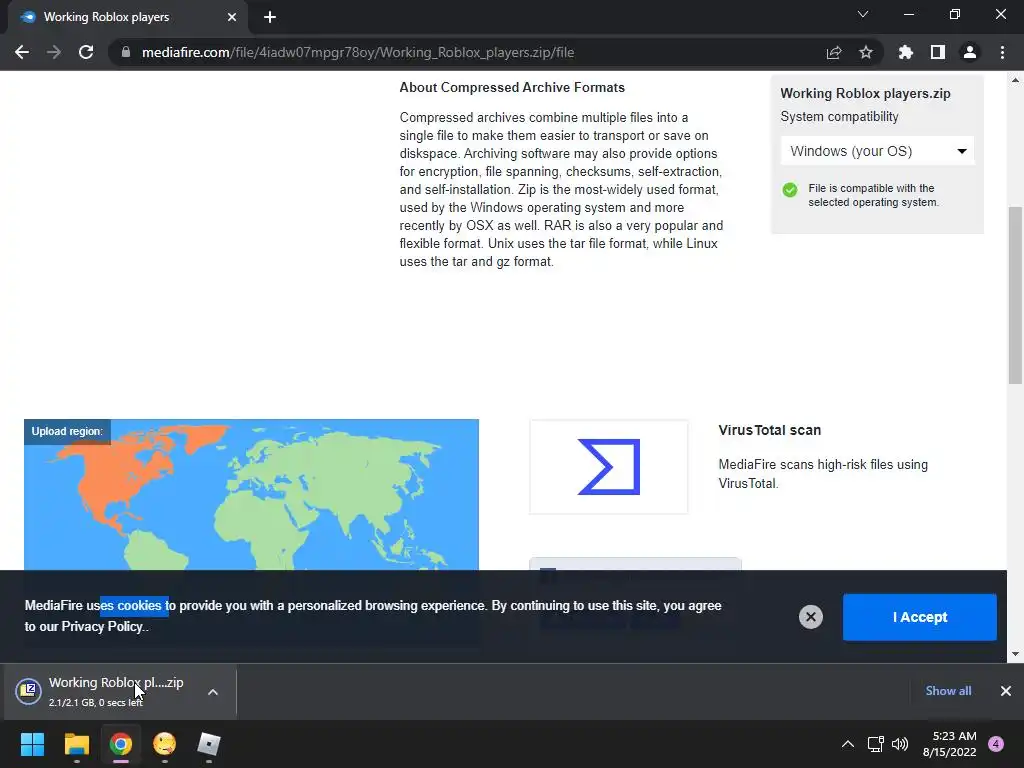The width and height of the screenshot is (1024, 768).
Task: Click the VirusTotal scan heading
Action: 769,430
